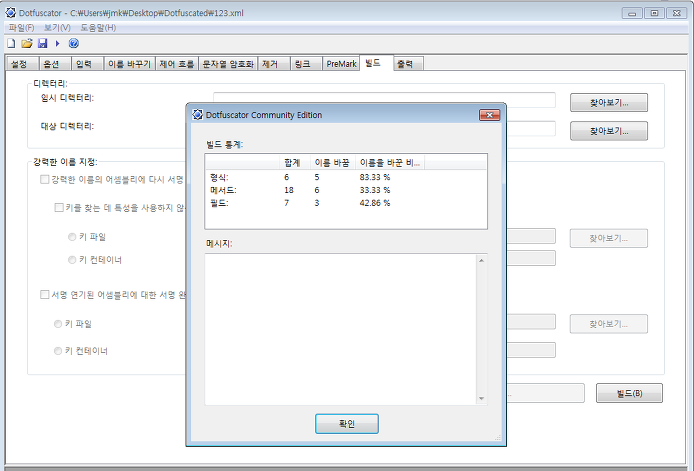This screenshot has height=471, width=694.
Task: Enable 강력한 이름의 어셈블리에 다시 서명 checkbox
Action: click(44, 179)
